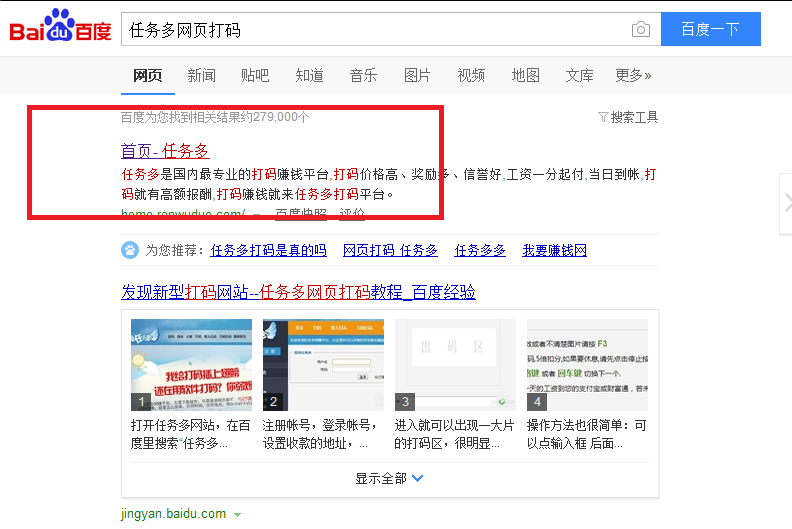Expand the 更多» menu
This screenshot has width=792, height=529.
click(x=633, y=75)
